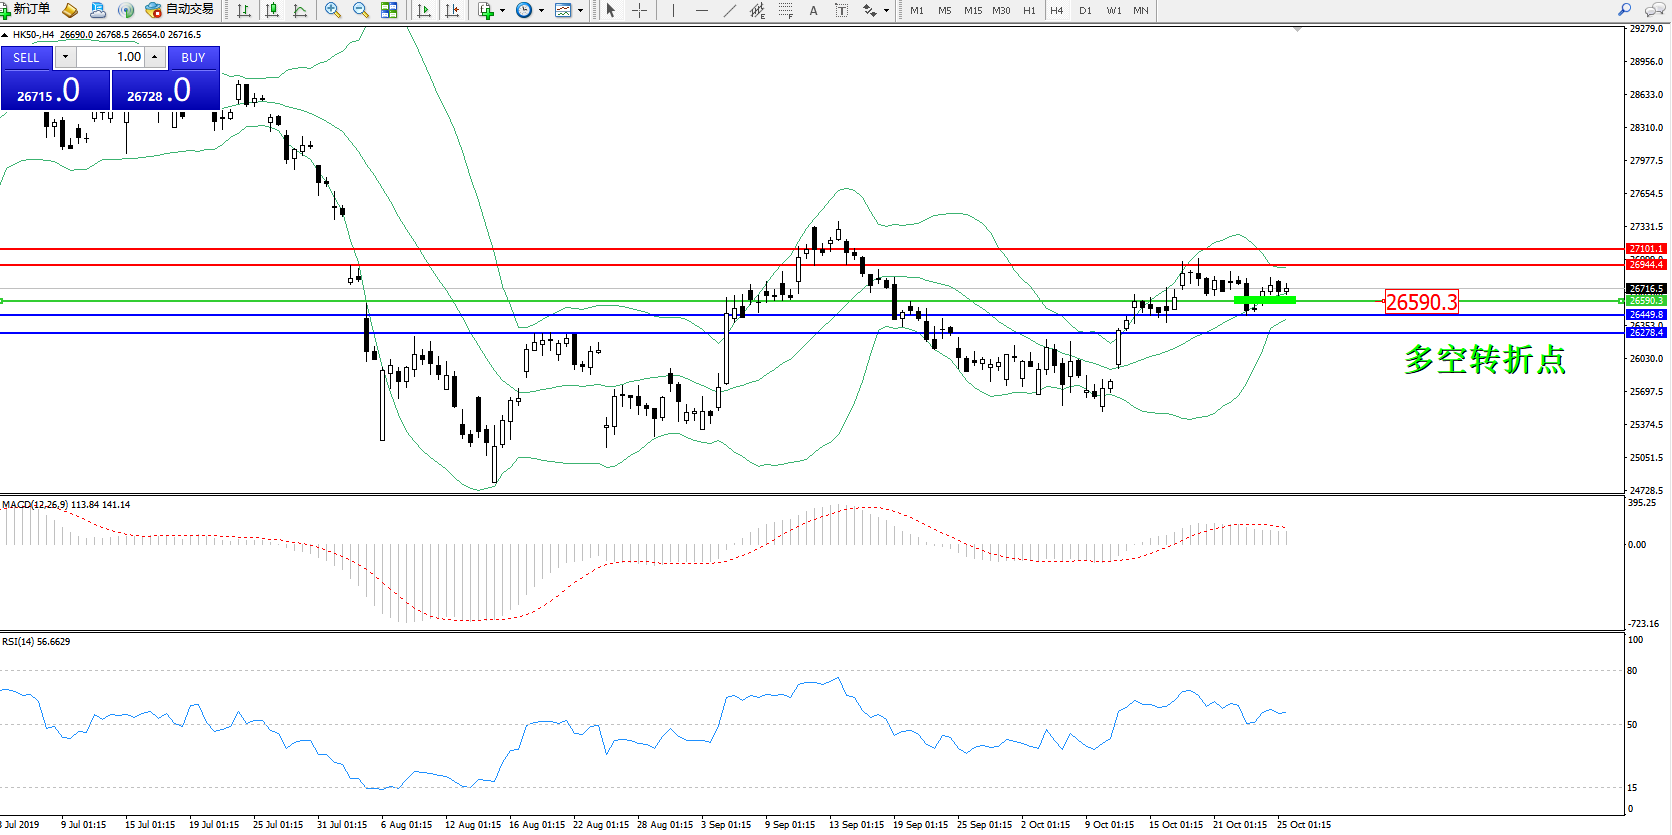Screen dimensions: 1672x835
Task: Open the indicators list dropdown arrow
Action: click(502, 11)
